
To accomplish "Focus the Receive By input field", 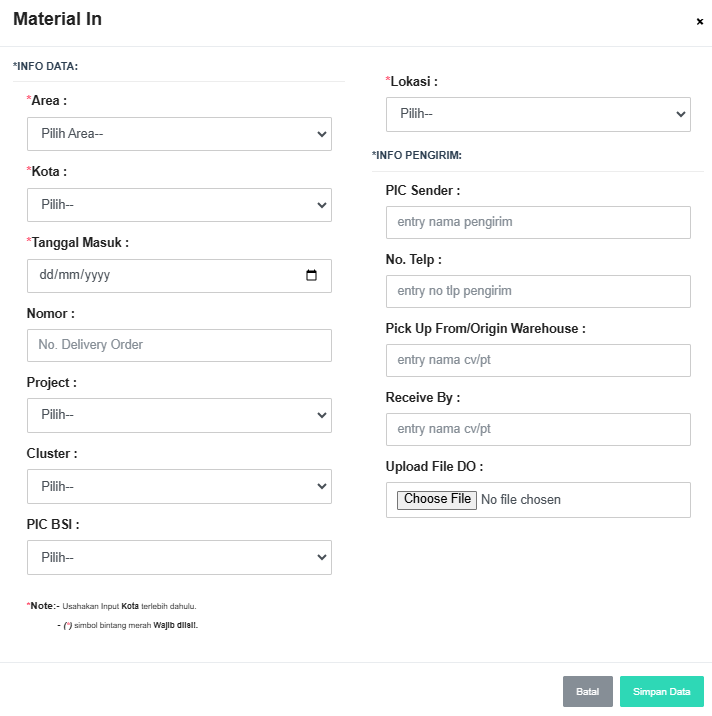I will [x=538, y=429].
